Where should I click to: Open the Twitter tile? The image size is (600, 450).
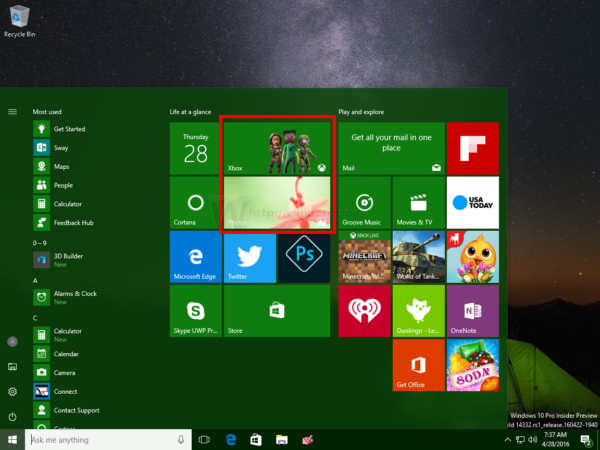[250, 257]
